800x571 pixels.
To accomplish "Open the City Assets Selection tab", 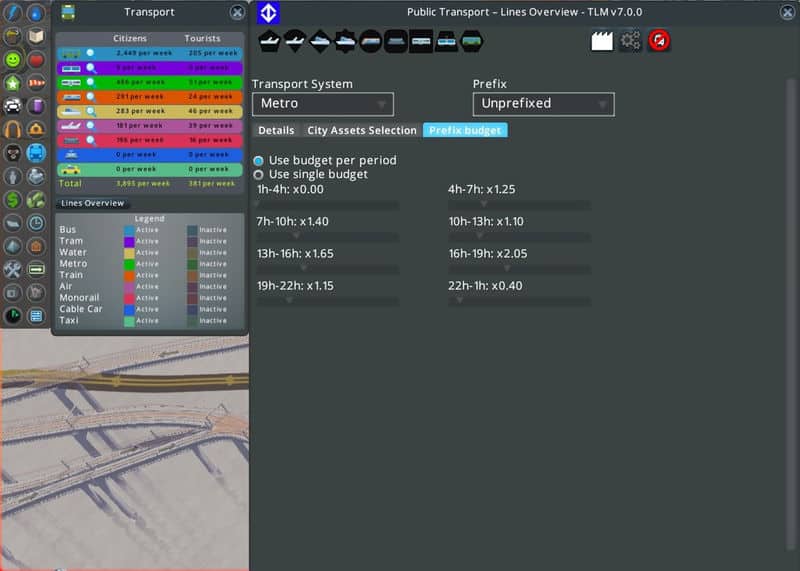I will click(x=361, y=130).
